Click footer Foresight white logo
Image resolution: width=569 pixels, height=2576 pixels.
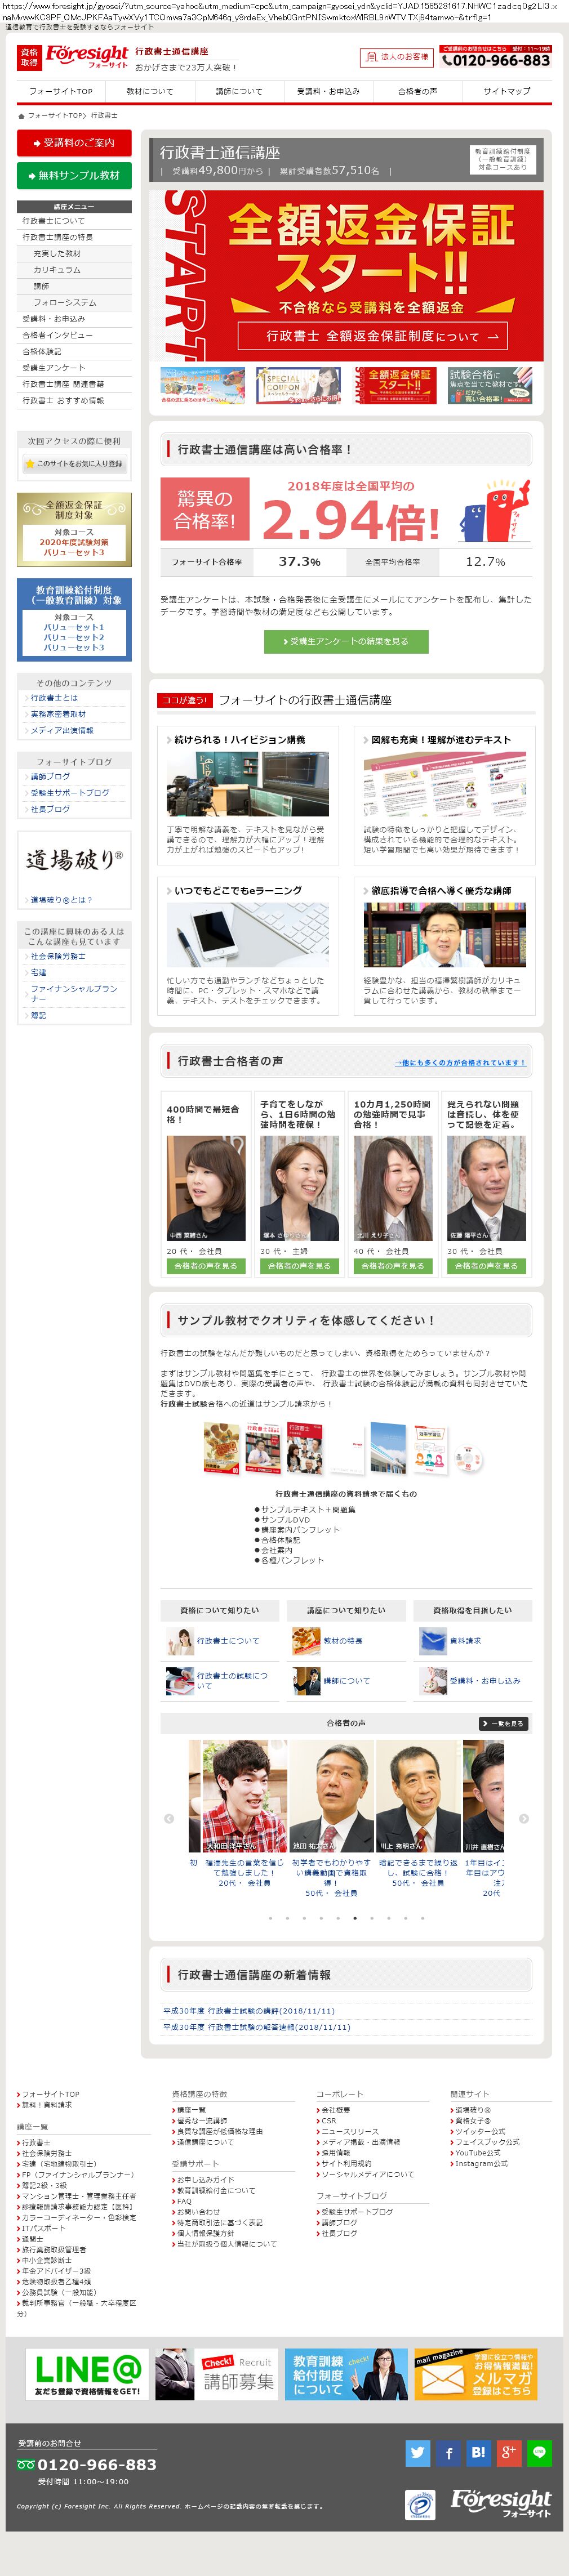pyautogui.click(x=501, y=2503)
